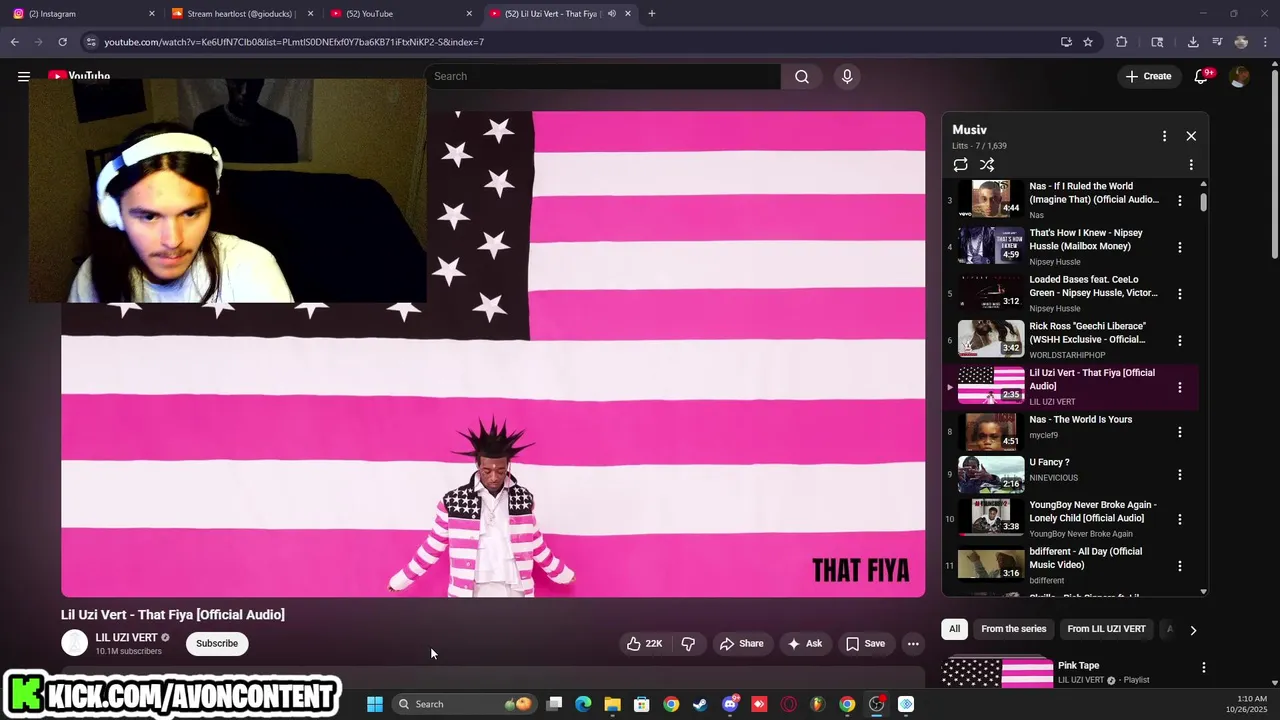Open the Windows Start menu
1280x720 pixels.
(375, 704)
